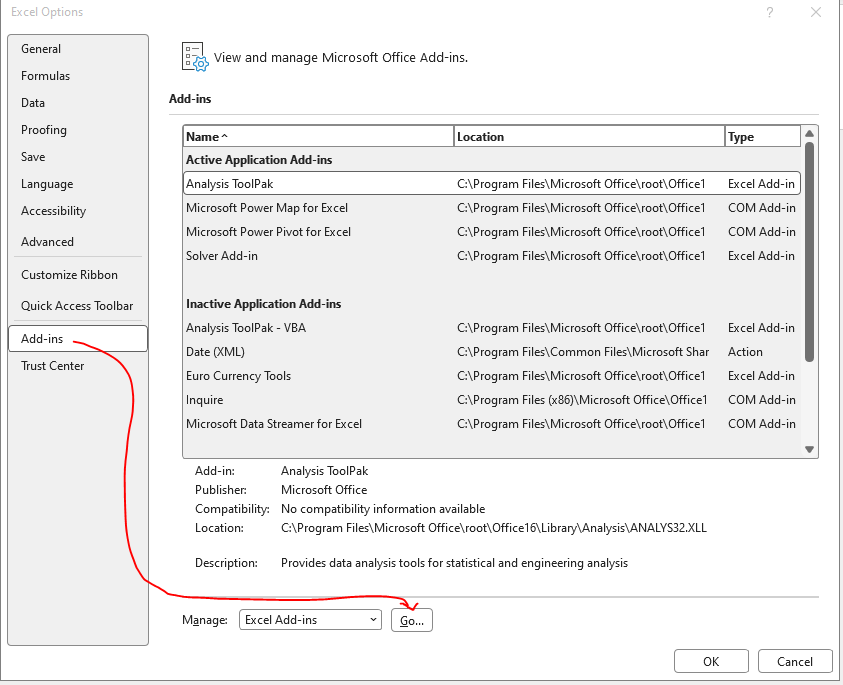This screenshot has height=685, width=843.
Task: Click Cancel to dismiss options
Action: (795, 661)
